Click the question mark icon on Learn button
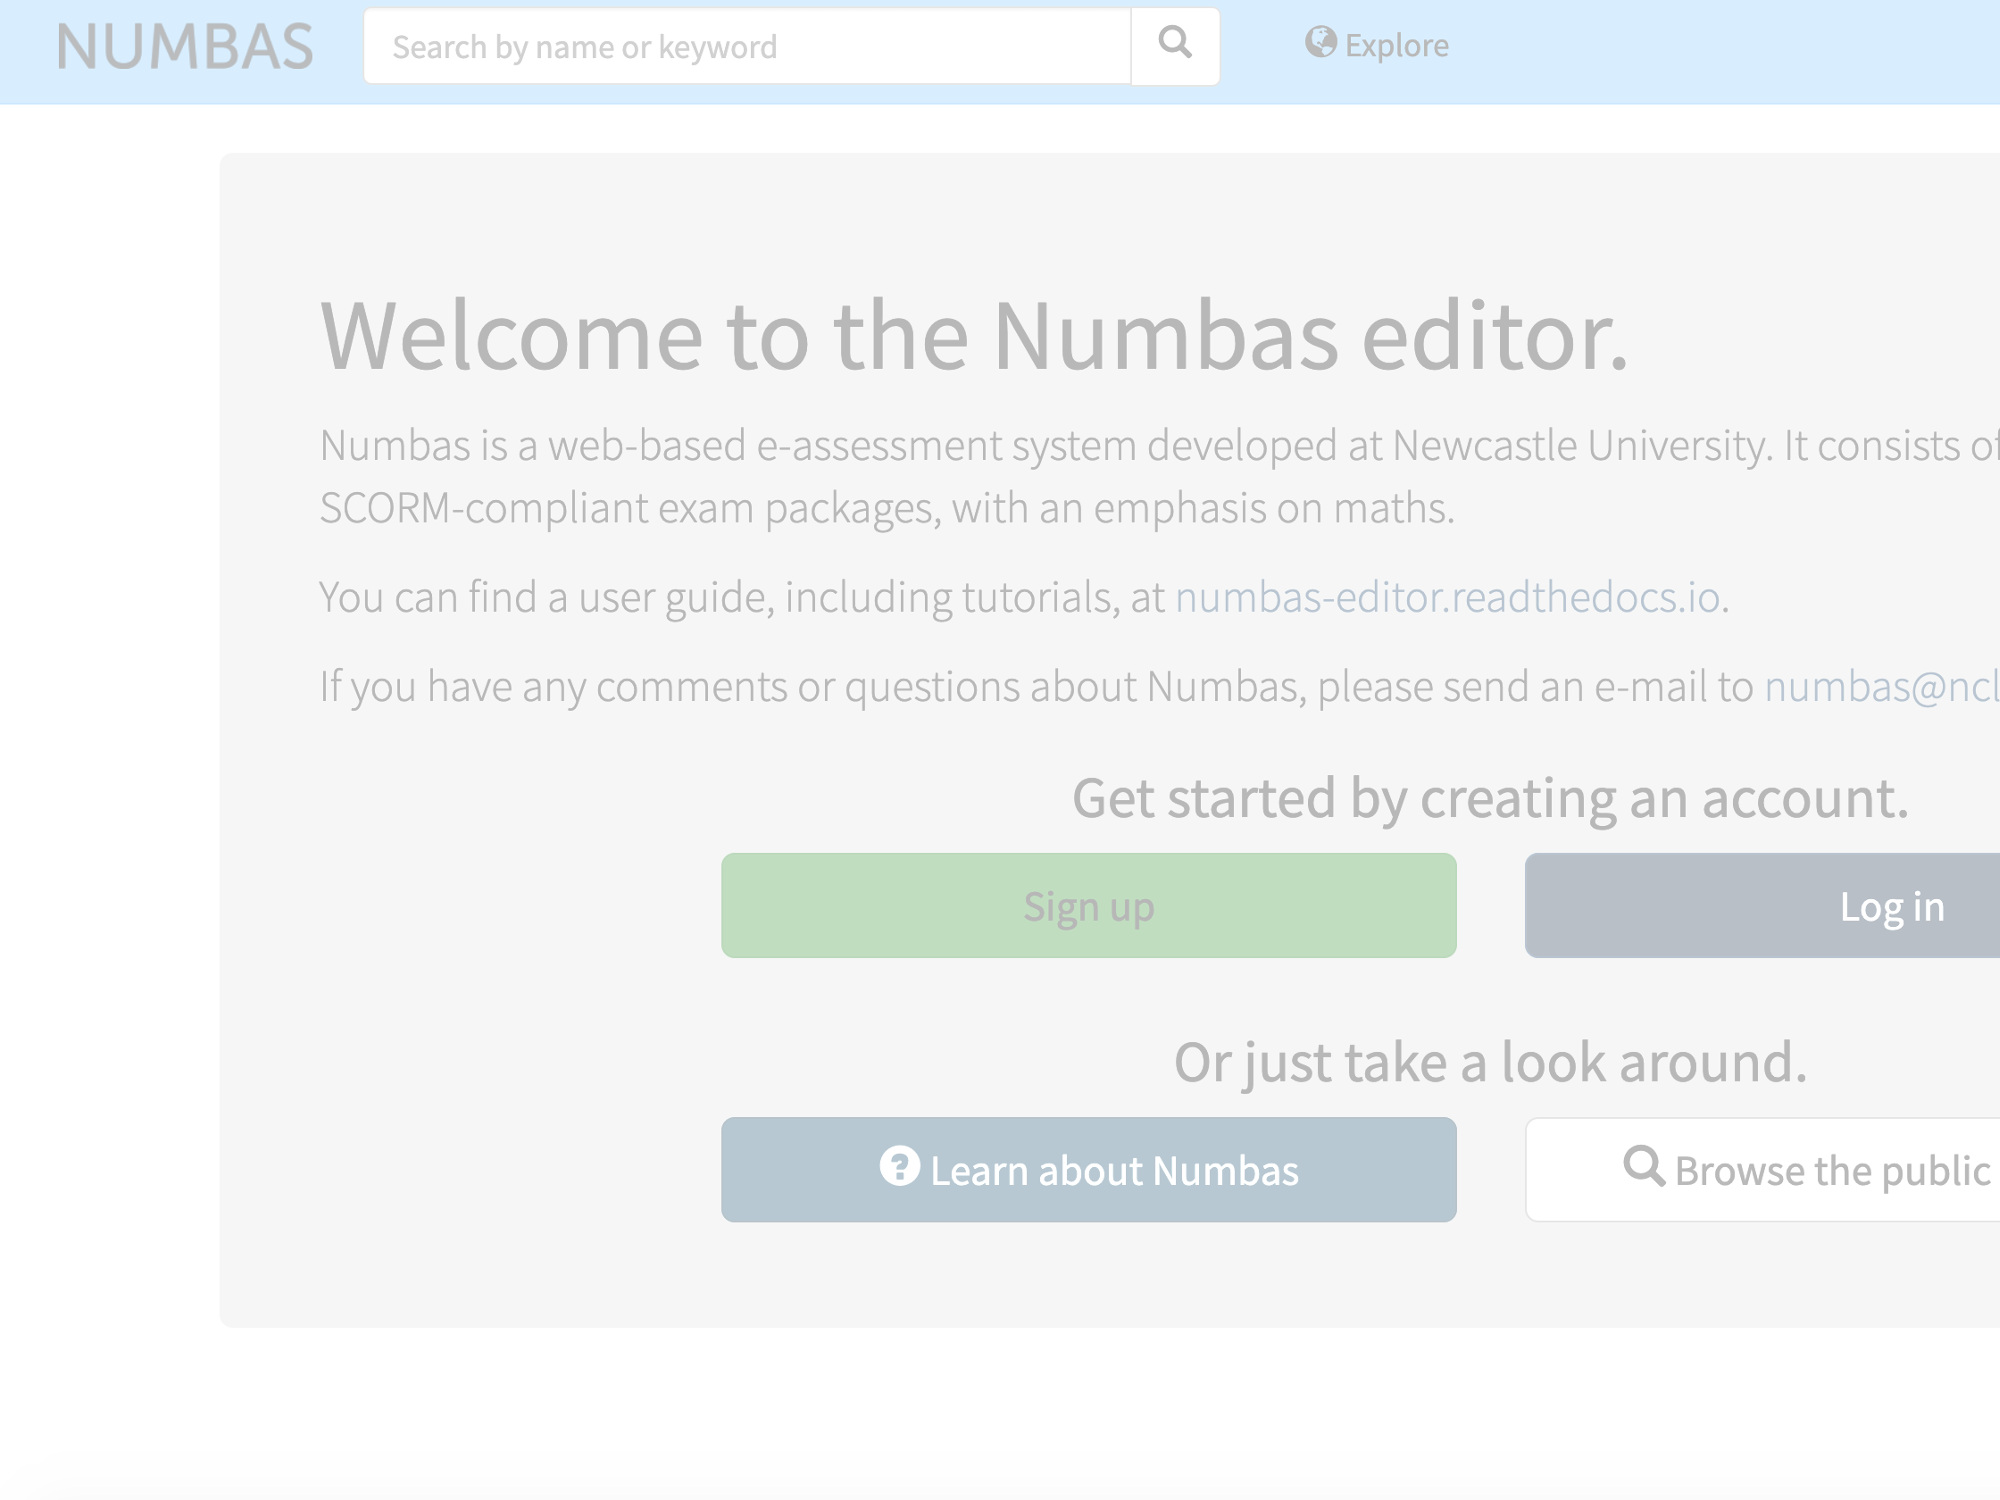The height and width of the screenshot is (1500, 2000). coord(899,1166)
